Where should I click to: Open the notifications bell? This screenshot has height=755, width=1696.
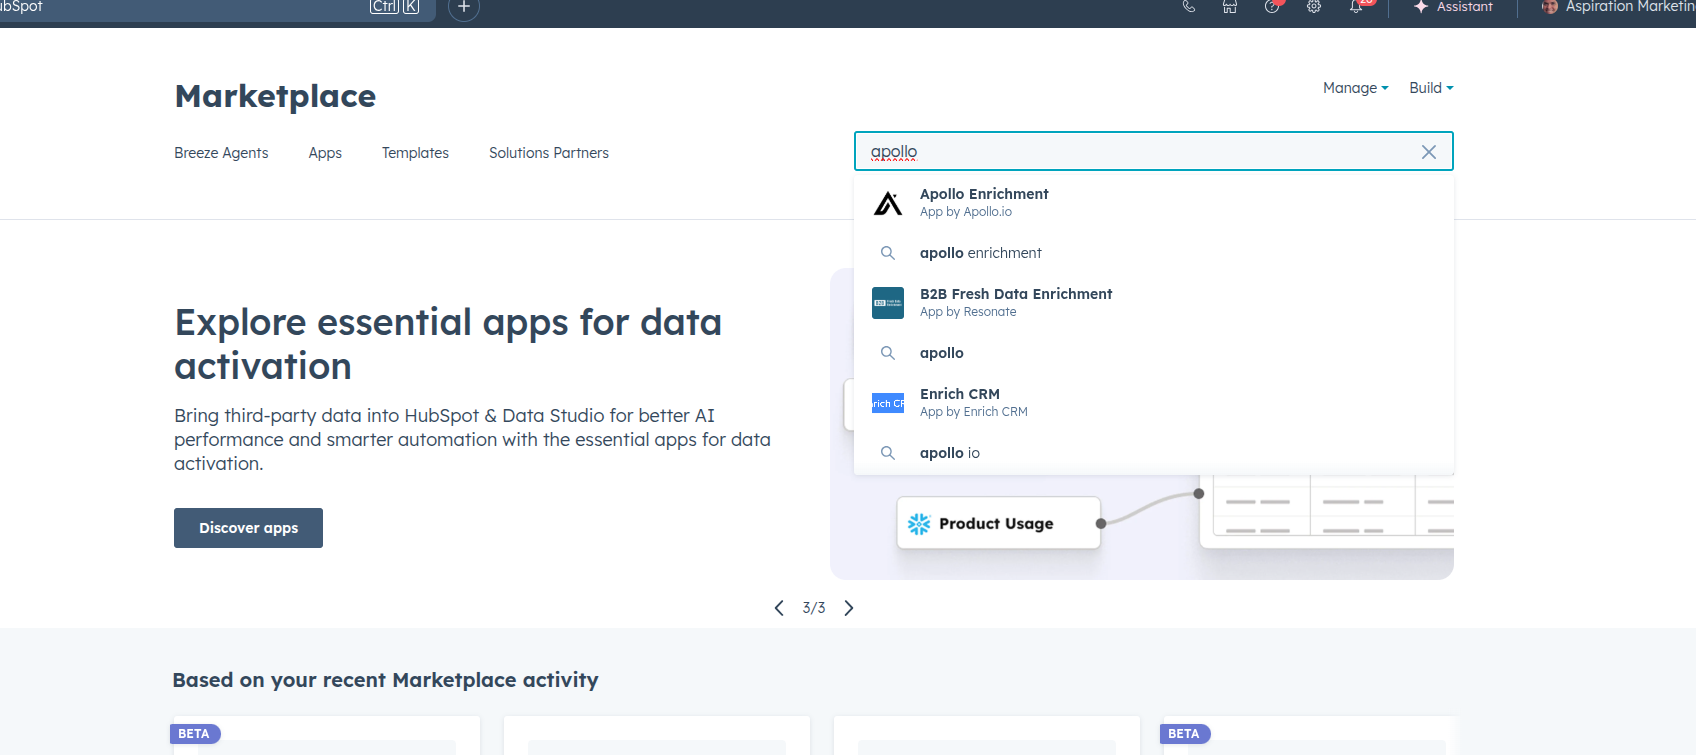tap(1356, 7)
